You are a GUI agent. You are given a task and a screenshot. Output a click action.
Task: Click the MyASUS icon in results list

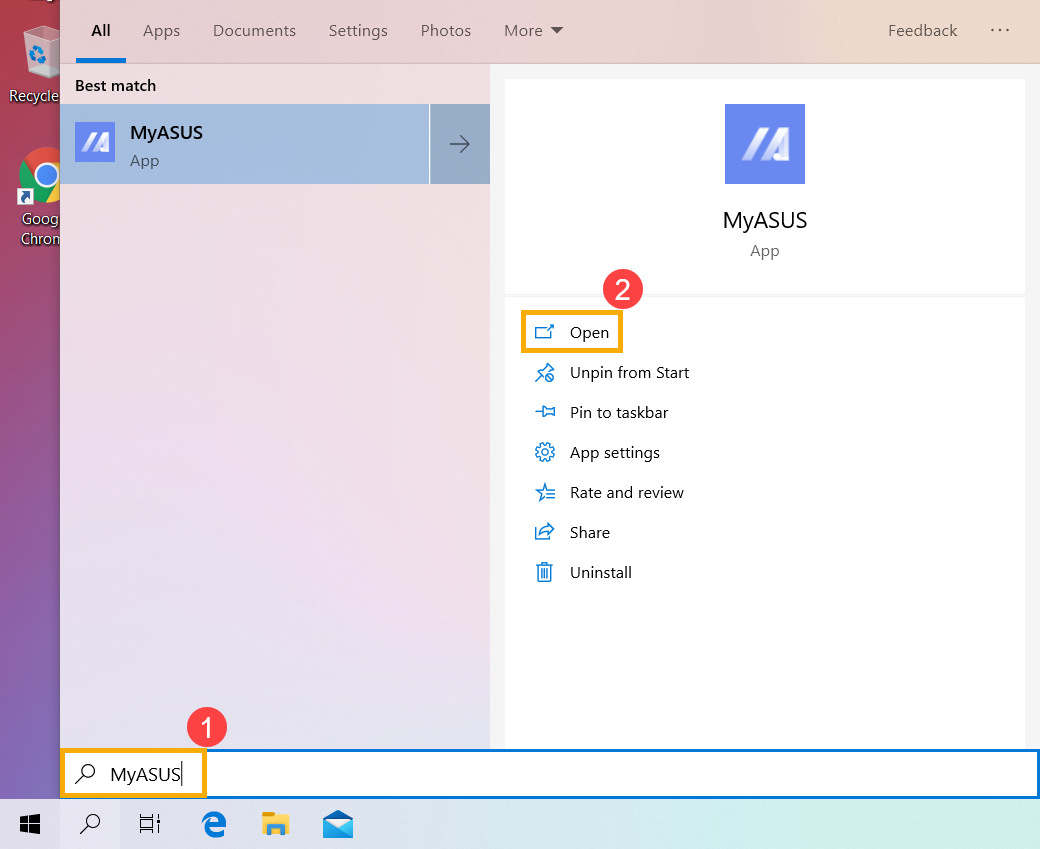click(95, 142)
